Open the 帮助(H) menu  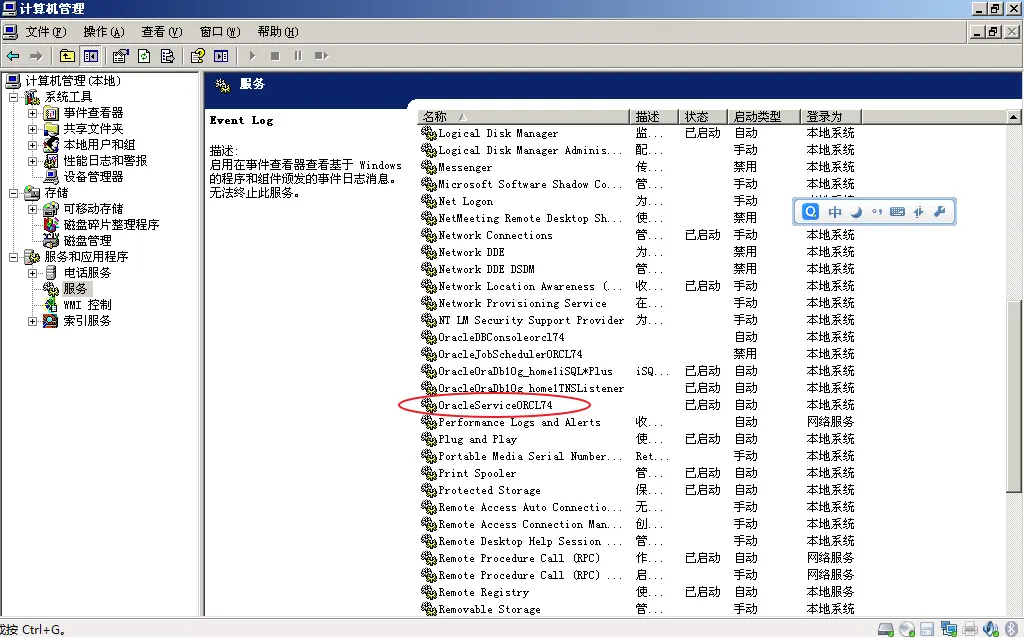[278, 31]
